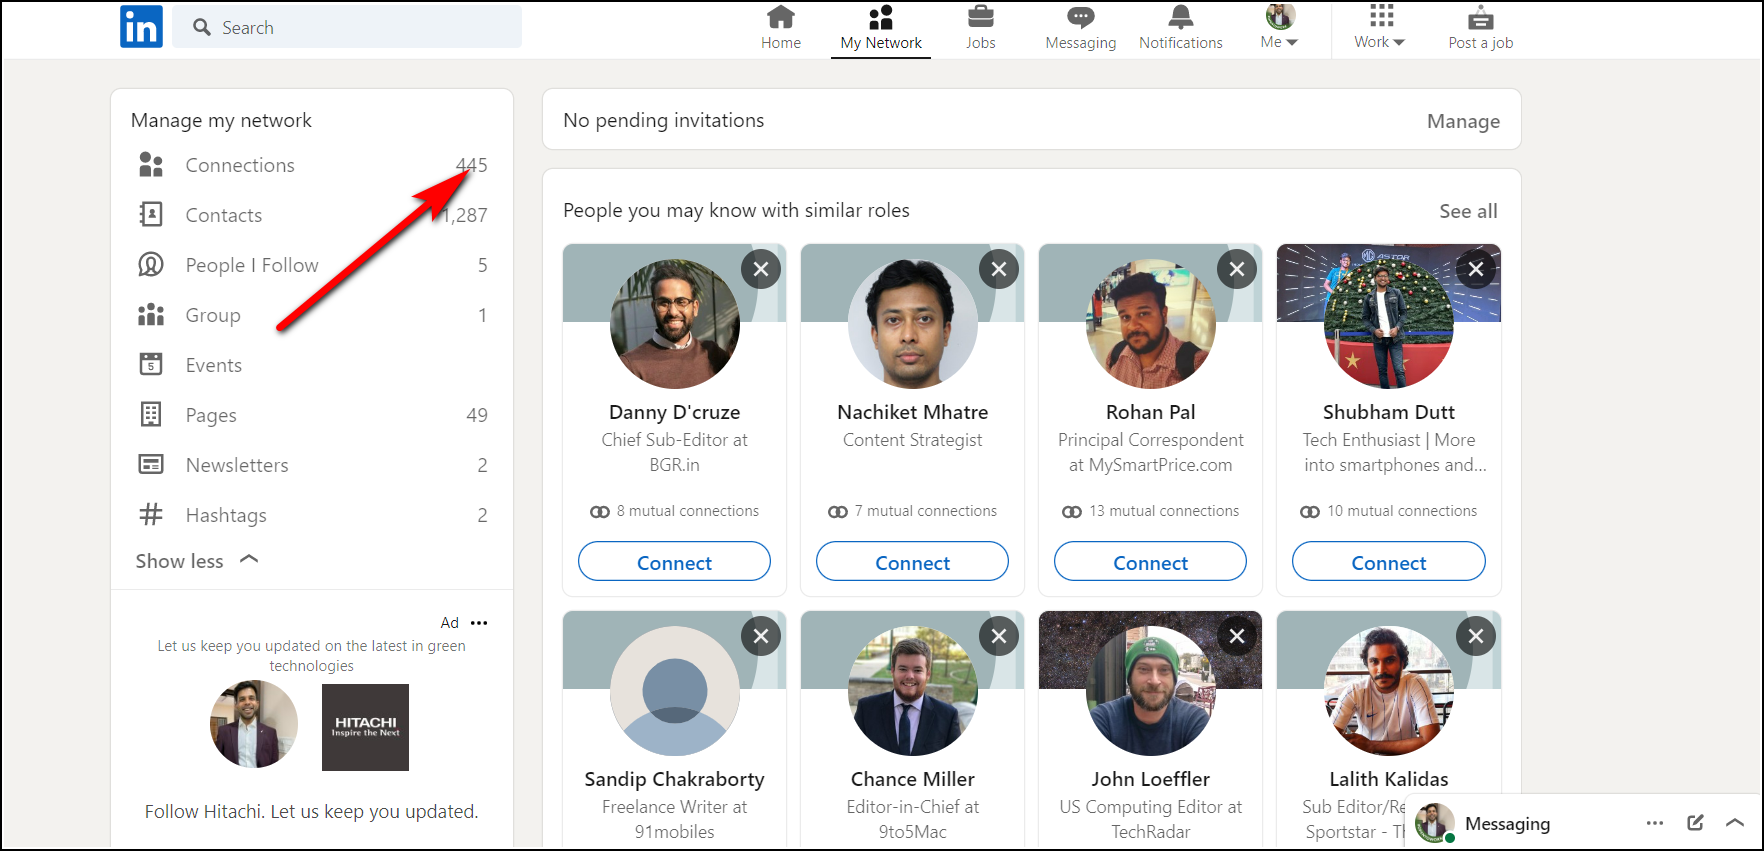Open the Me profile dropdown
Viewport: 1764px width, 851px height.
tap(1280, 27)
